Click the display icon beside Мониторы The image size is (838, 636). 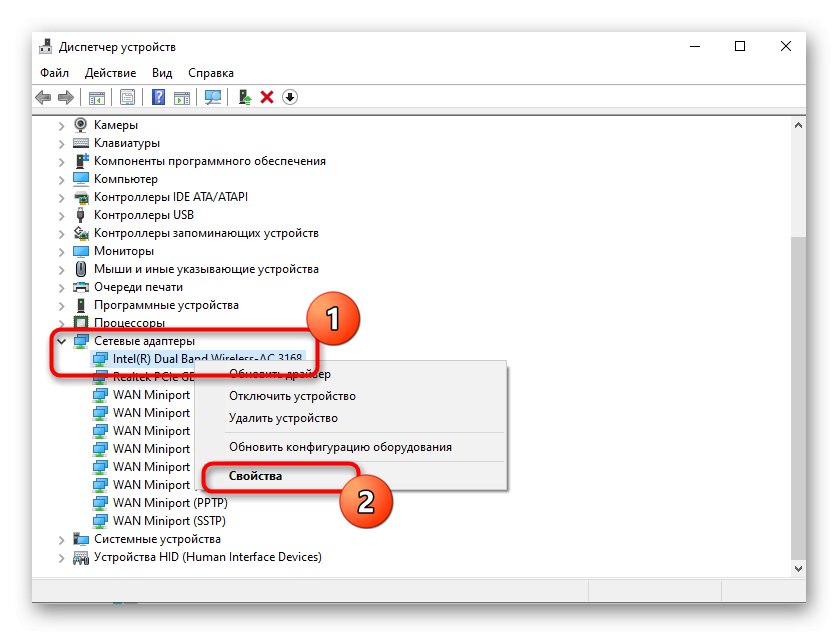[x=81, y=251]
